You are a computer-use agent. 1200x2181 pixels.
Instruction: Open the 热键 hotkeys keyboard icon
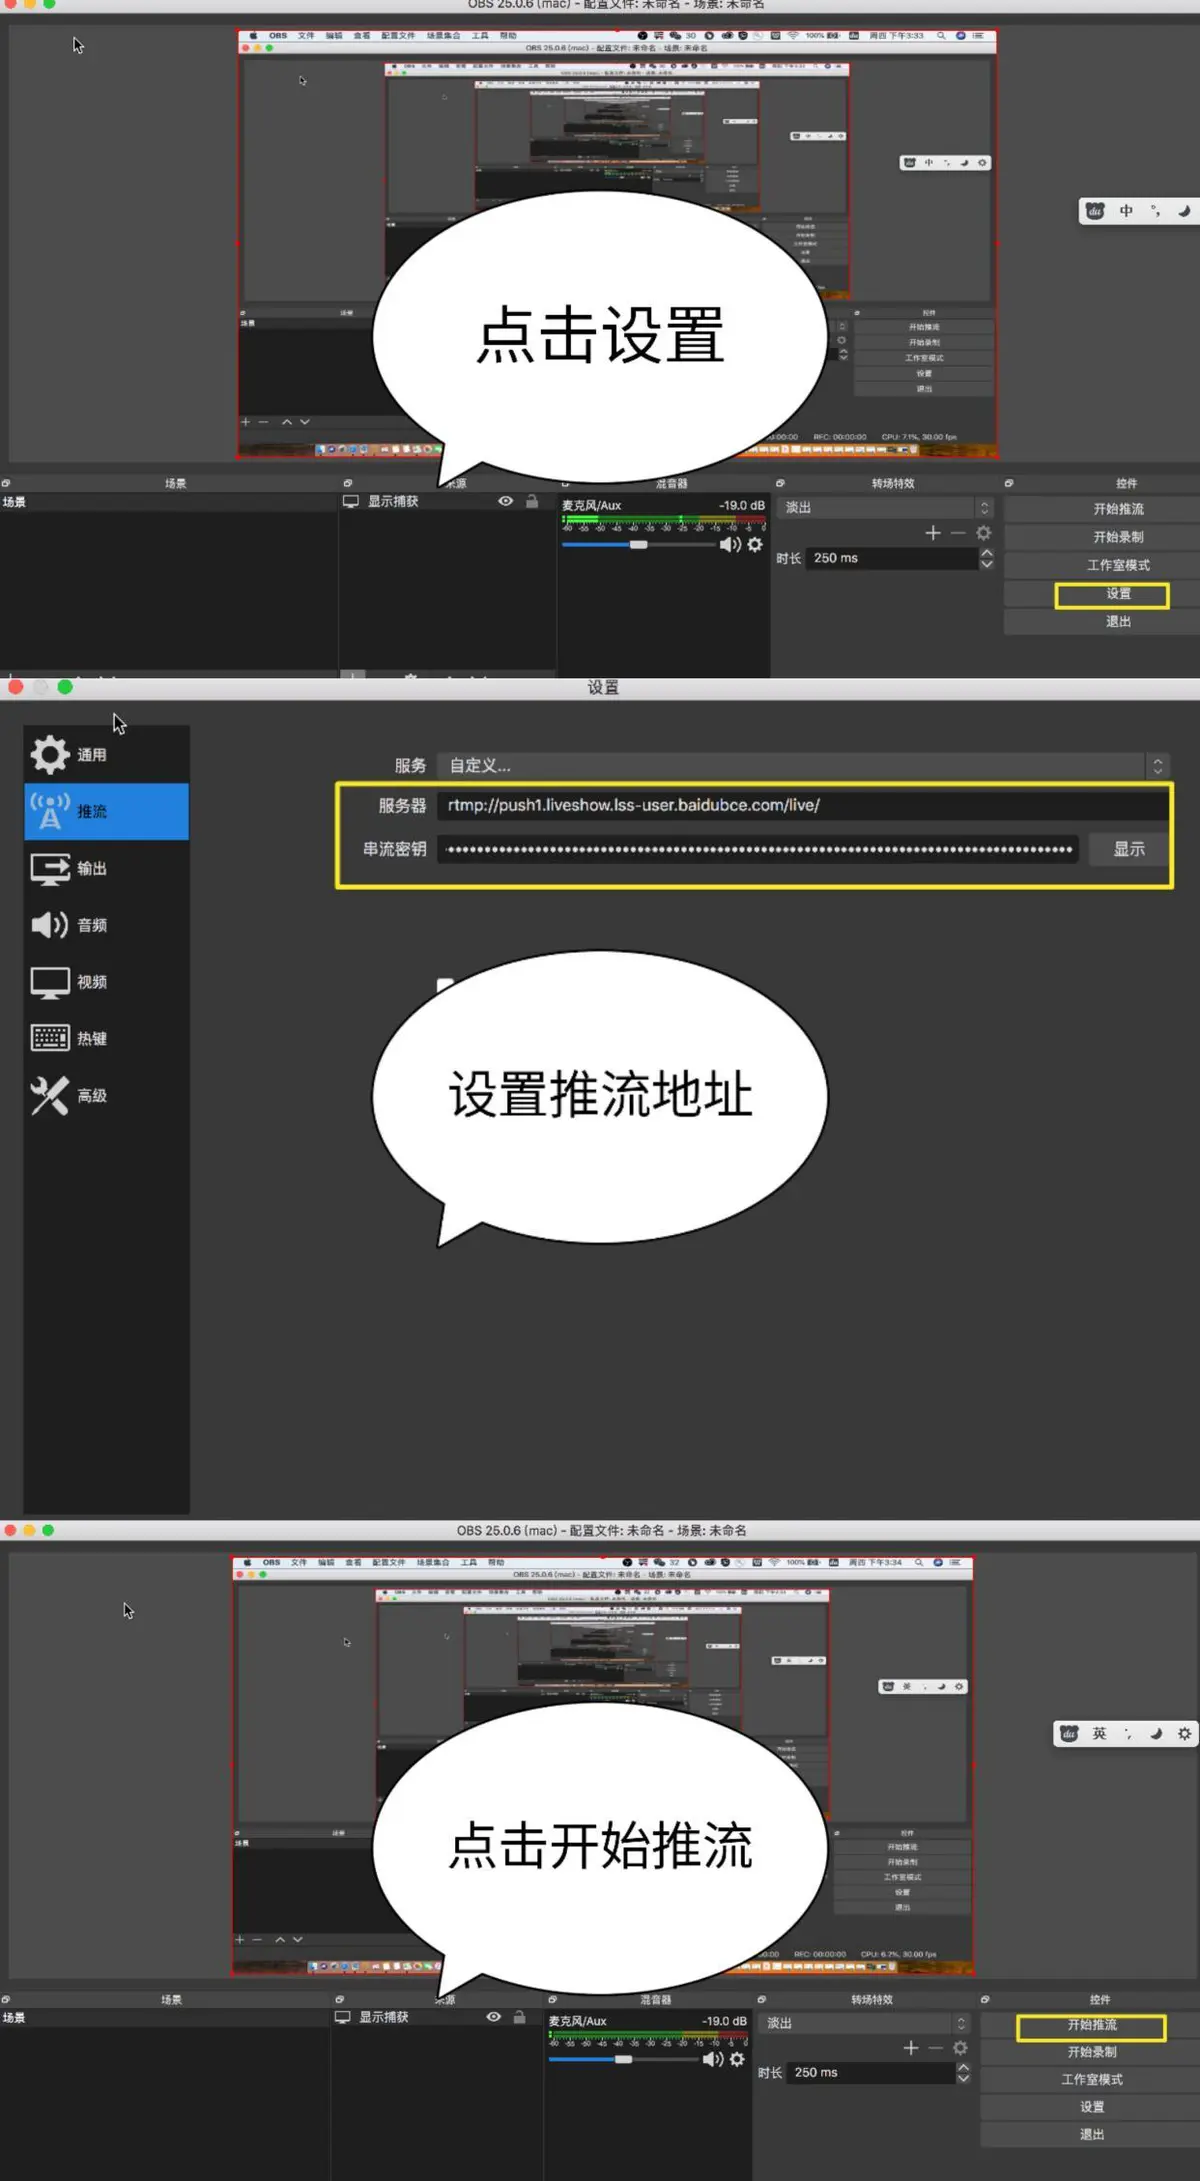[50, 1038]
